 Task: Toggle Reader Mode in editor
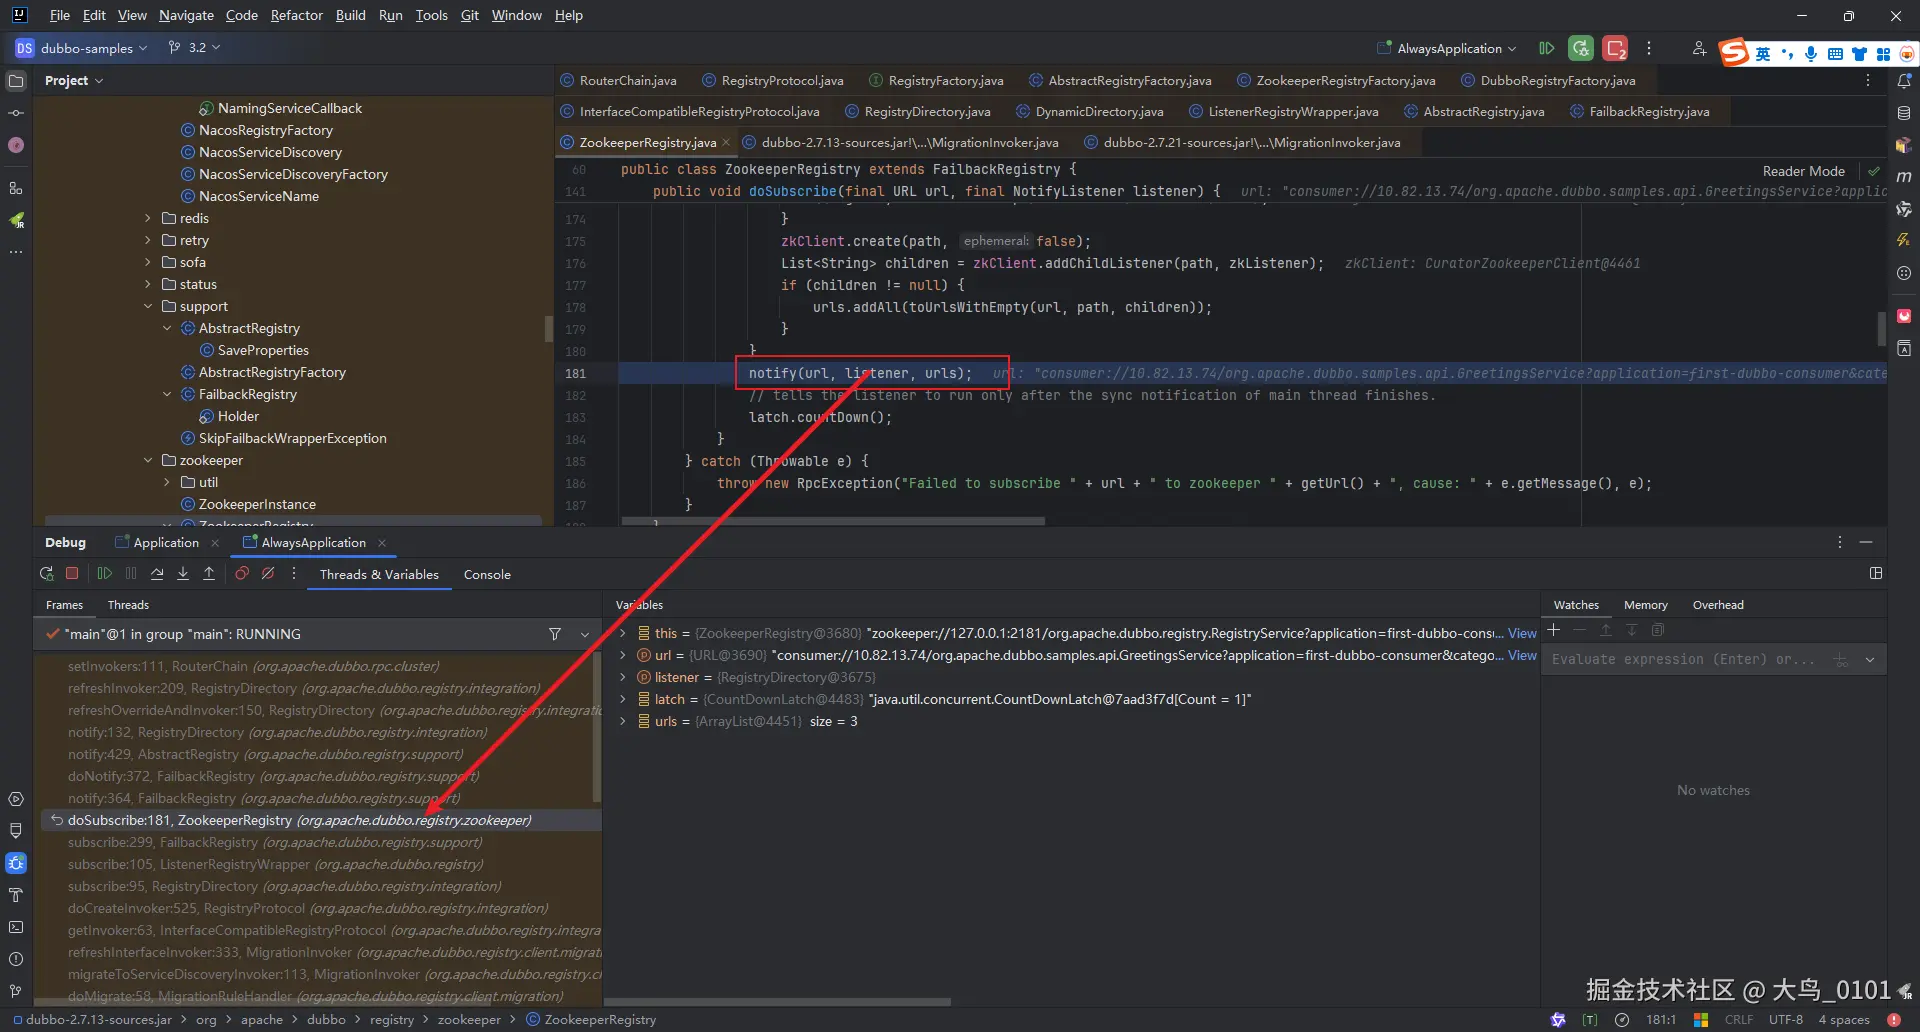pos(1803,171)
